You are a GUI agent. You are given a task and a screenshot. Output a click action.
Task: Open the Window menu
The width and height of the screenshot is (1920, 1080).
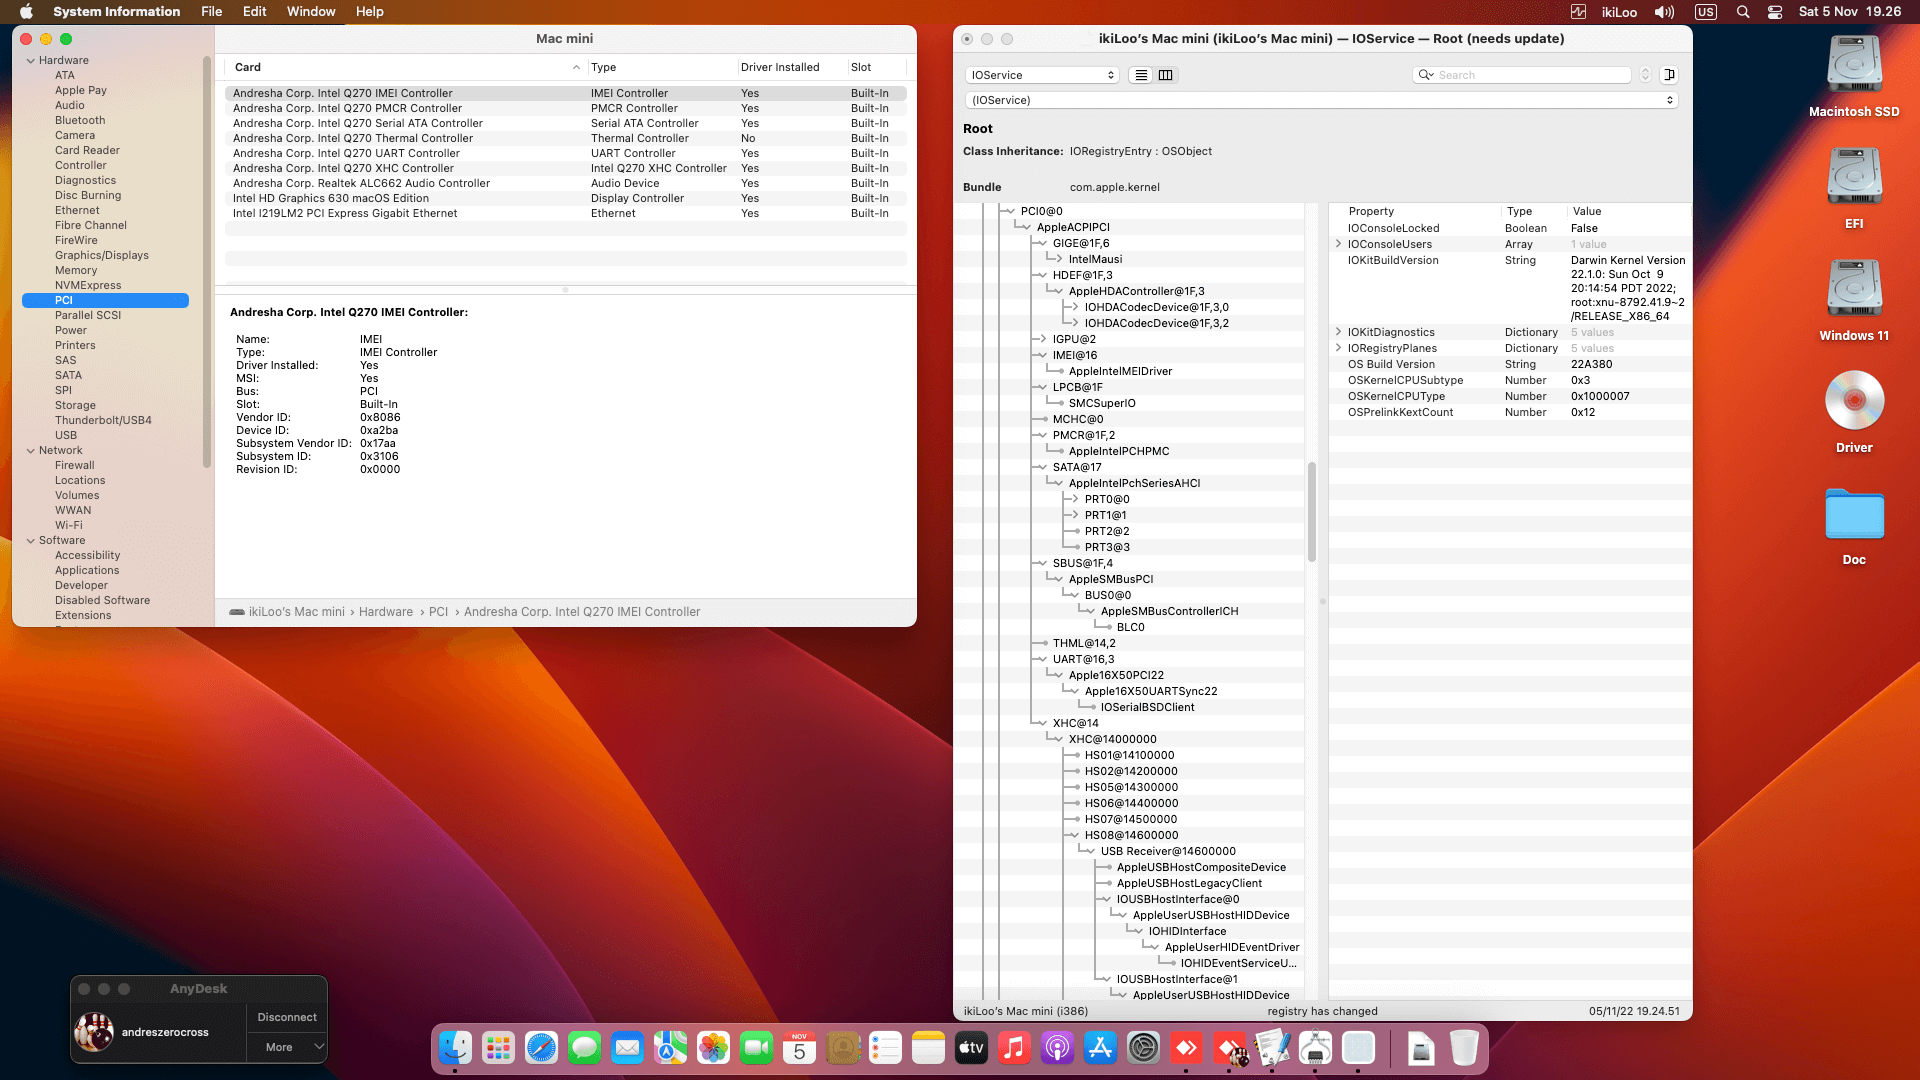tap(311, 12)
